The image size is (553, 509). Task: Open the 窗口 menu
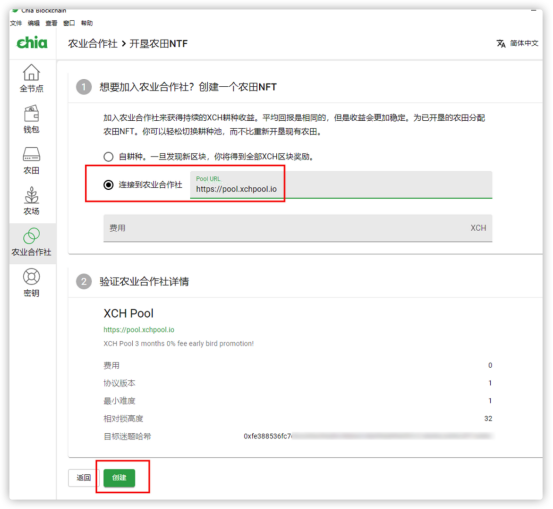tap(69, 23)
